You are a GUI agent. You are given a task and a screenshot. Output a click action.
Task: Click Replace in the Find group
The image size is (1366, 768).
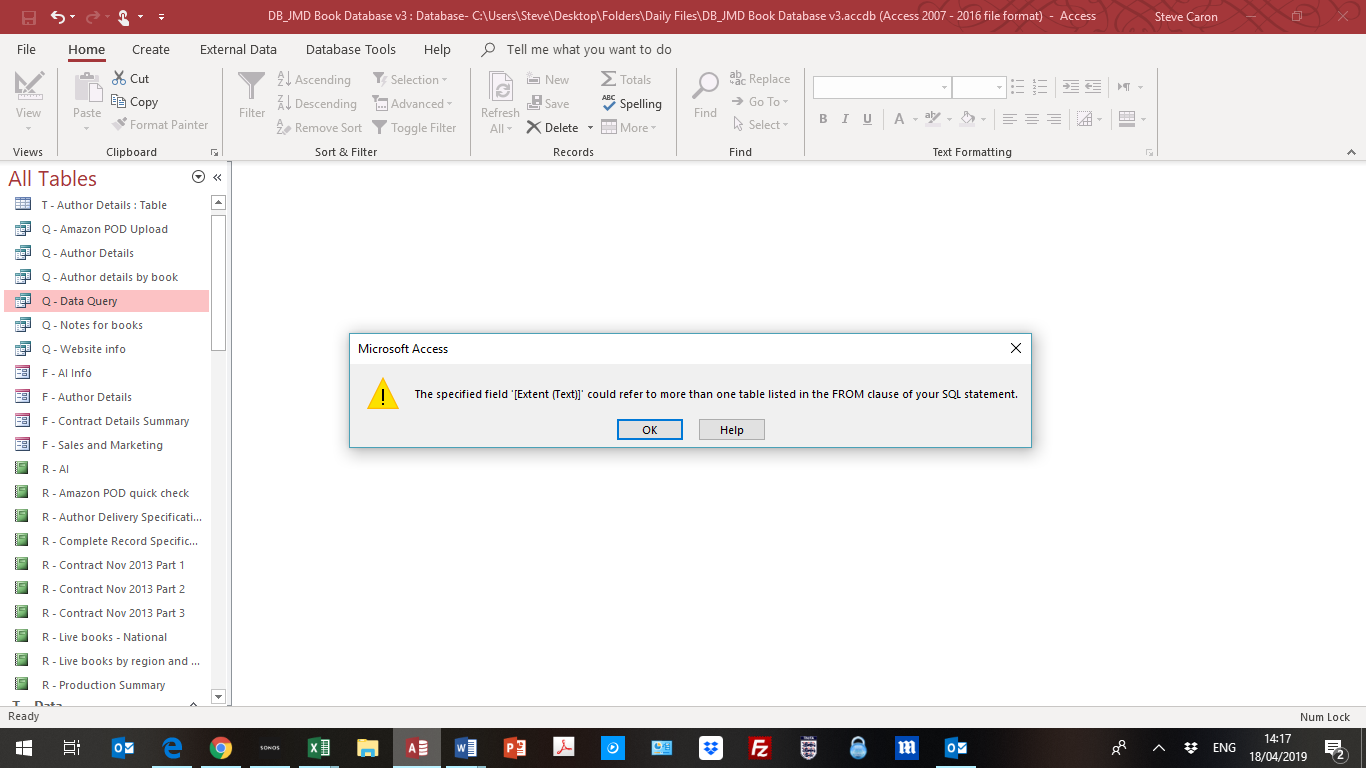coord(760,78)
